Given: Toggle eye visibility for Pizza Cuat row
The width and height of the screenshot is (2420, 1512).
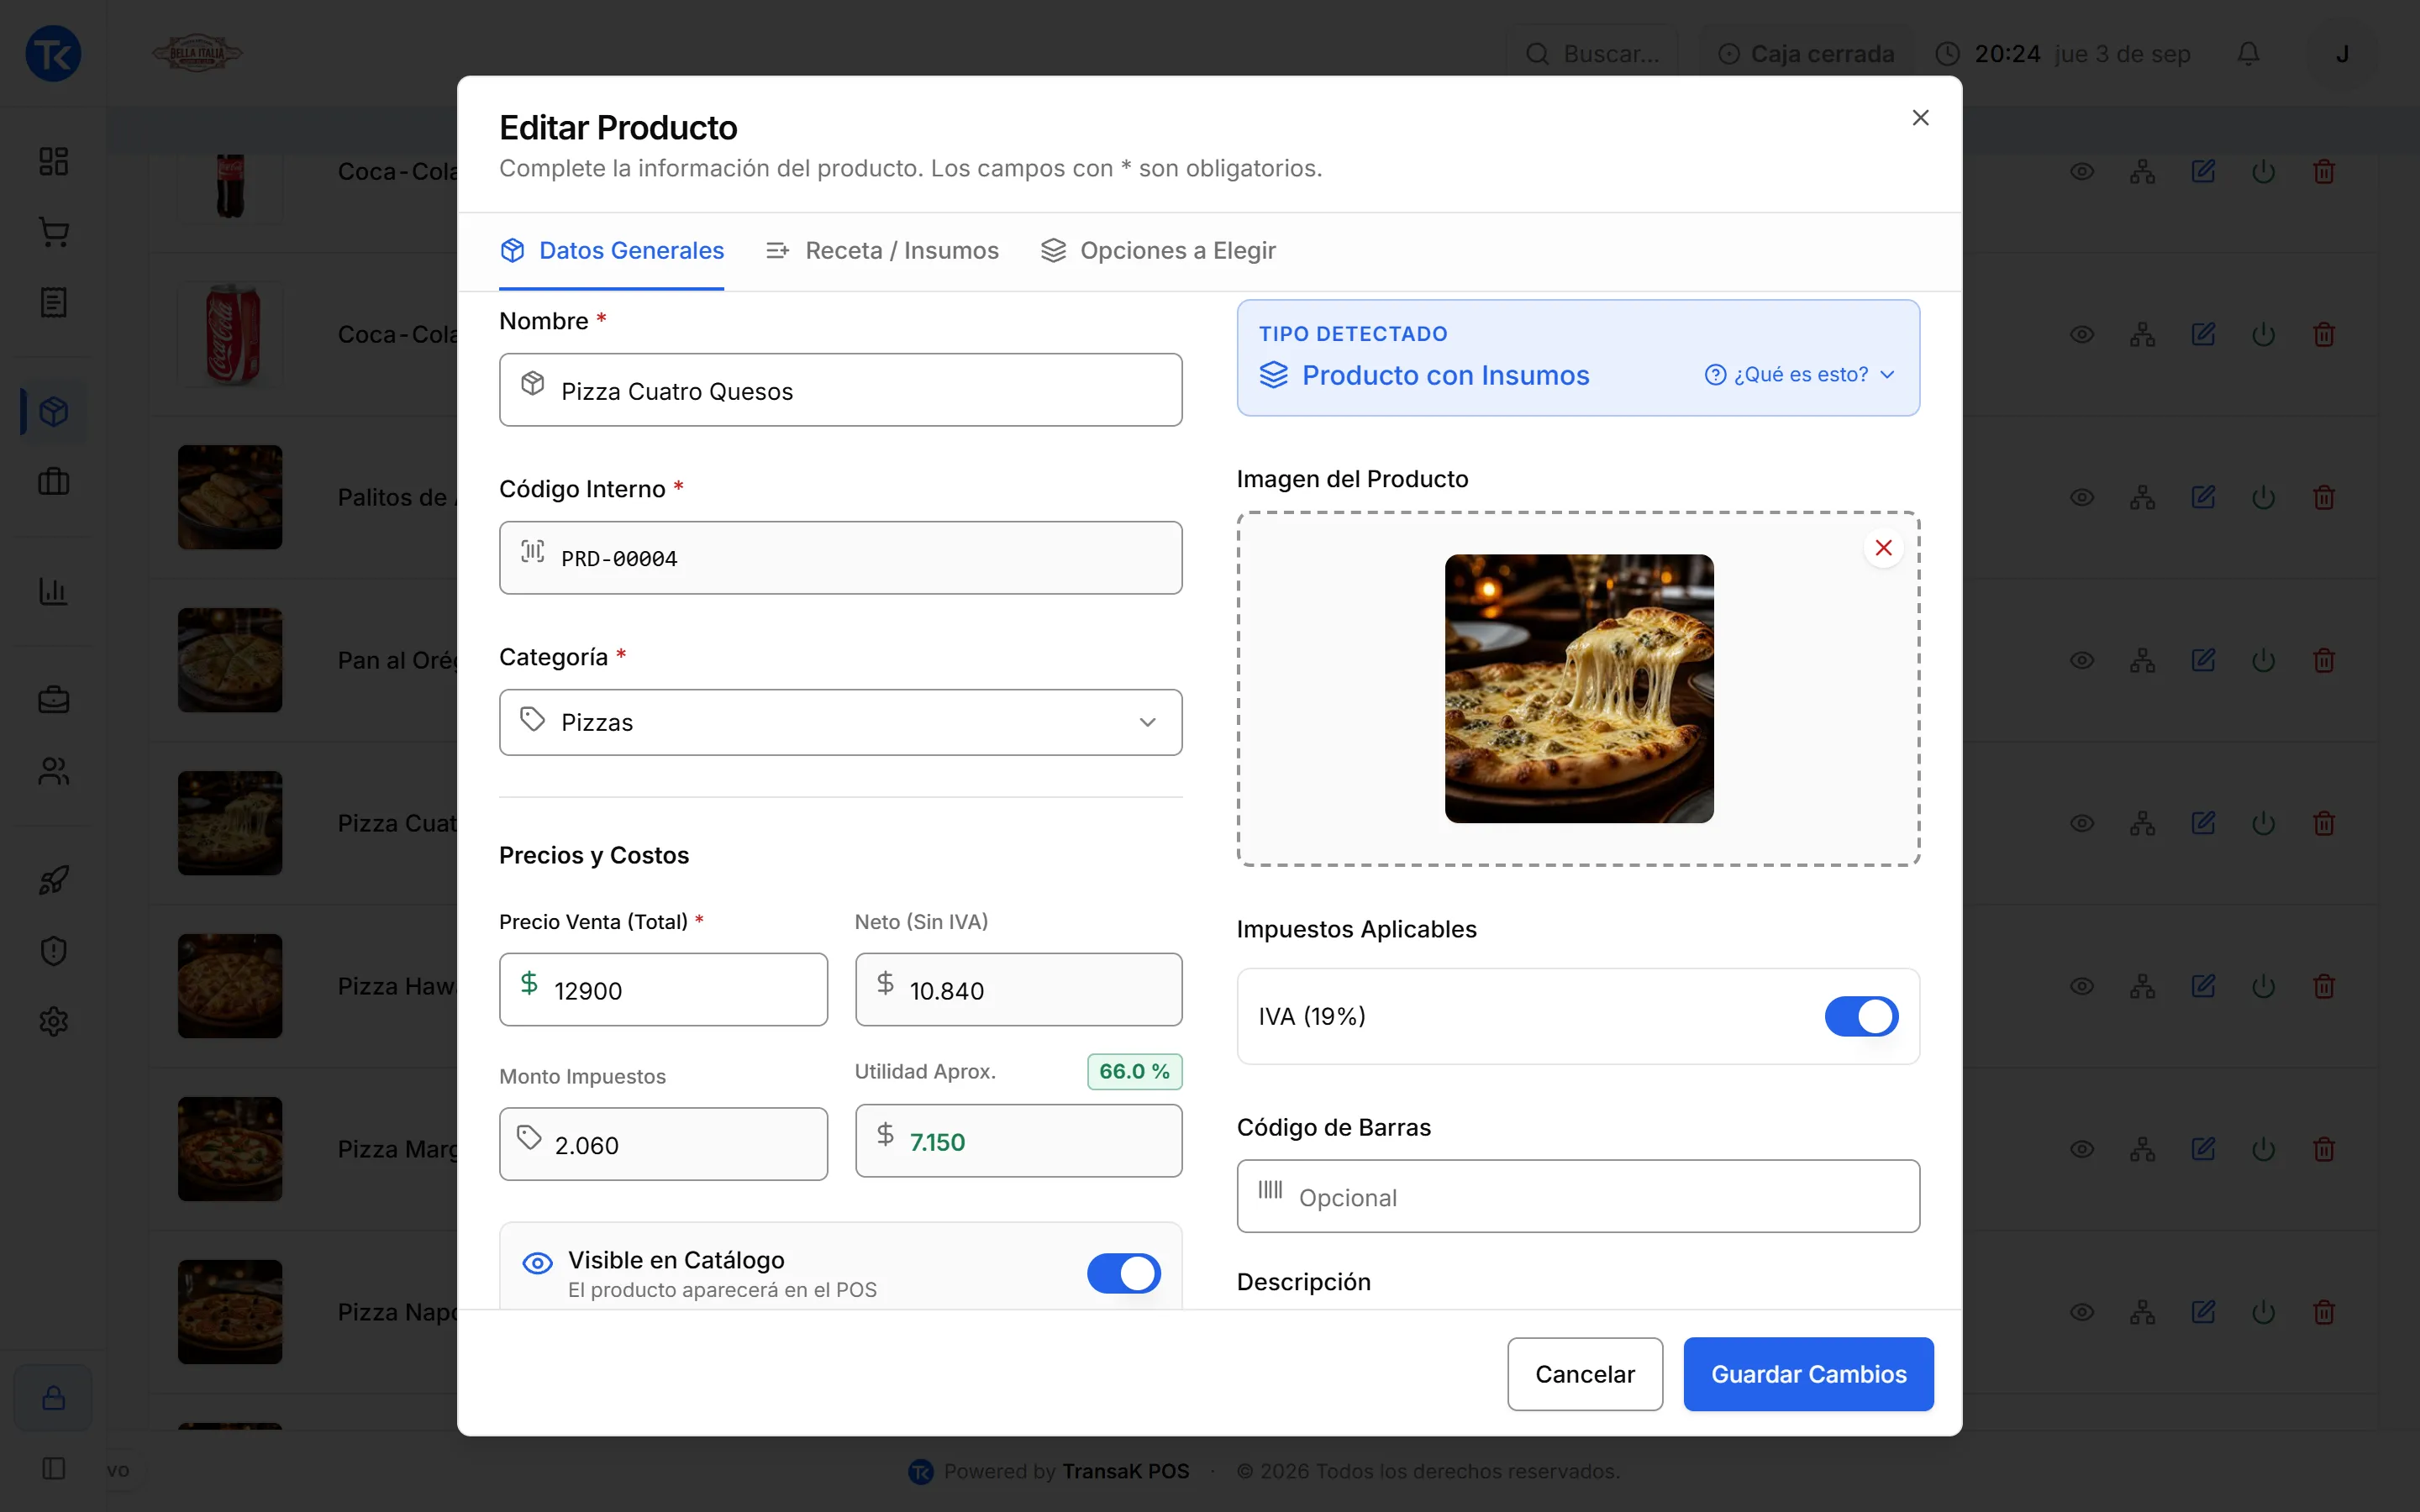Looking at the screenshot, I should pyautogui.click(x=2082, y=823).
